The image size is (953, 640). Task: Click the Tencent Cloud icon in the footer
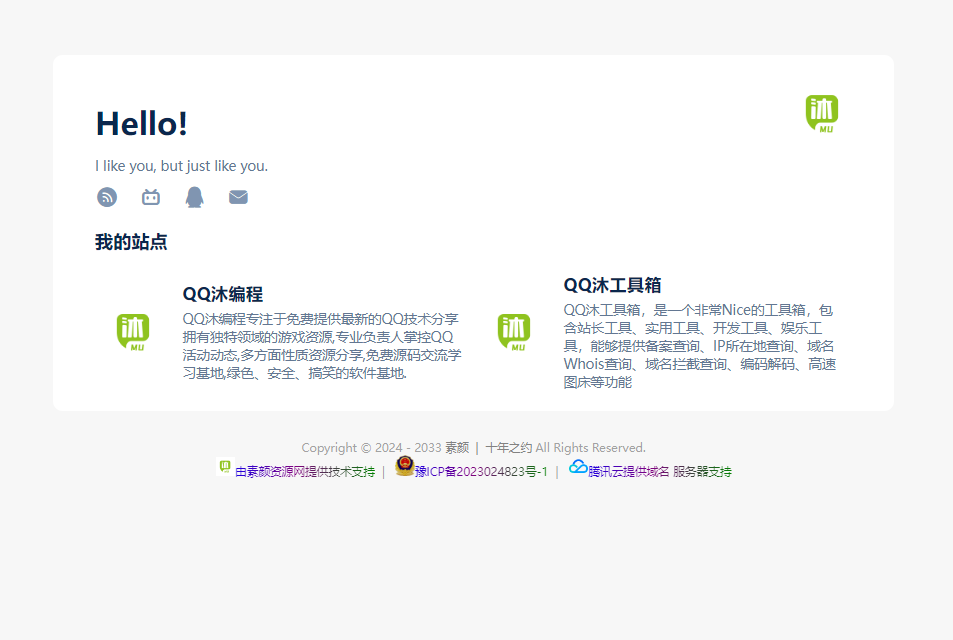578,467
